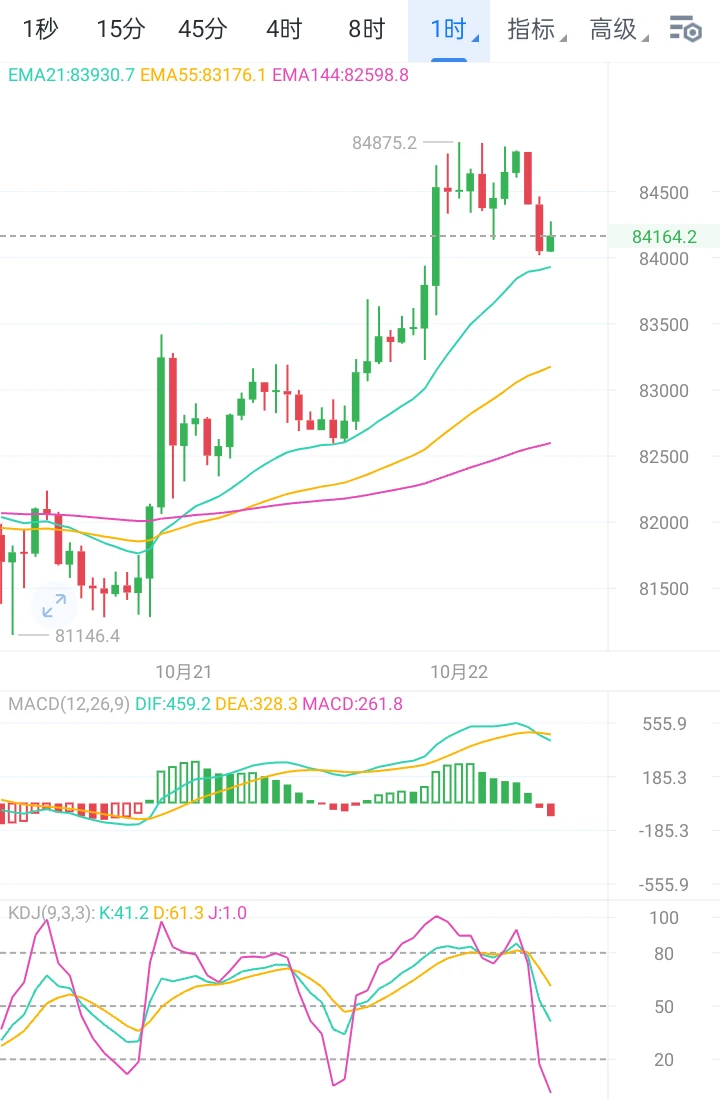Viewport: 720px width, 1099px height.
Task: Tap the 83000 price axis label
Action: point(663,390)
